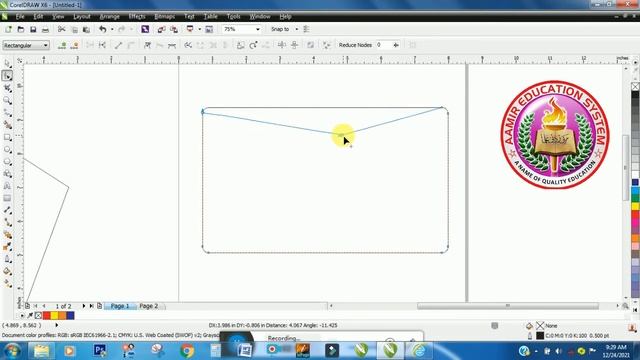Click the Reduce Nodes value field

click(384, 45)
